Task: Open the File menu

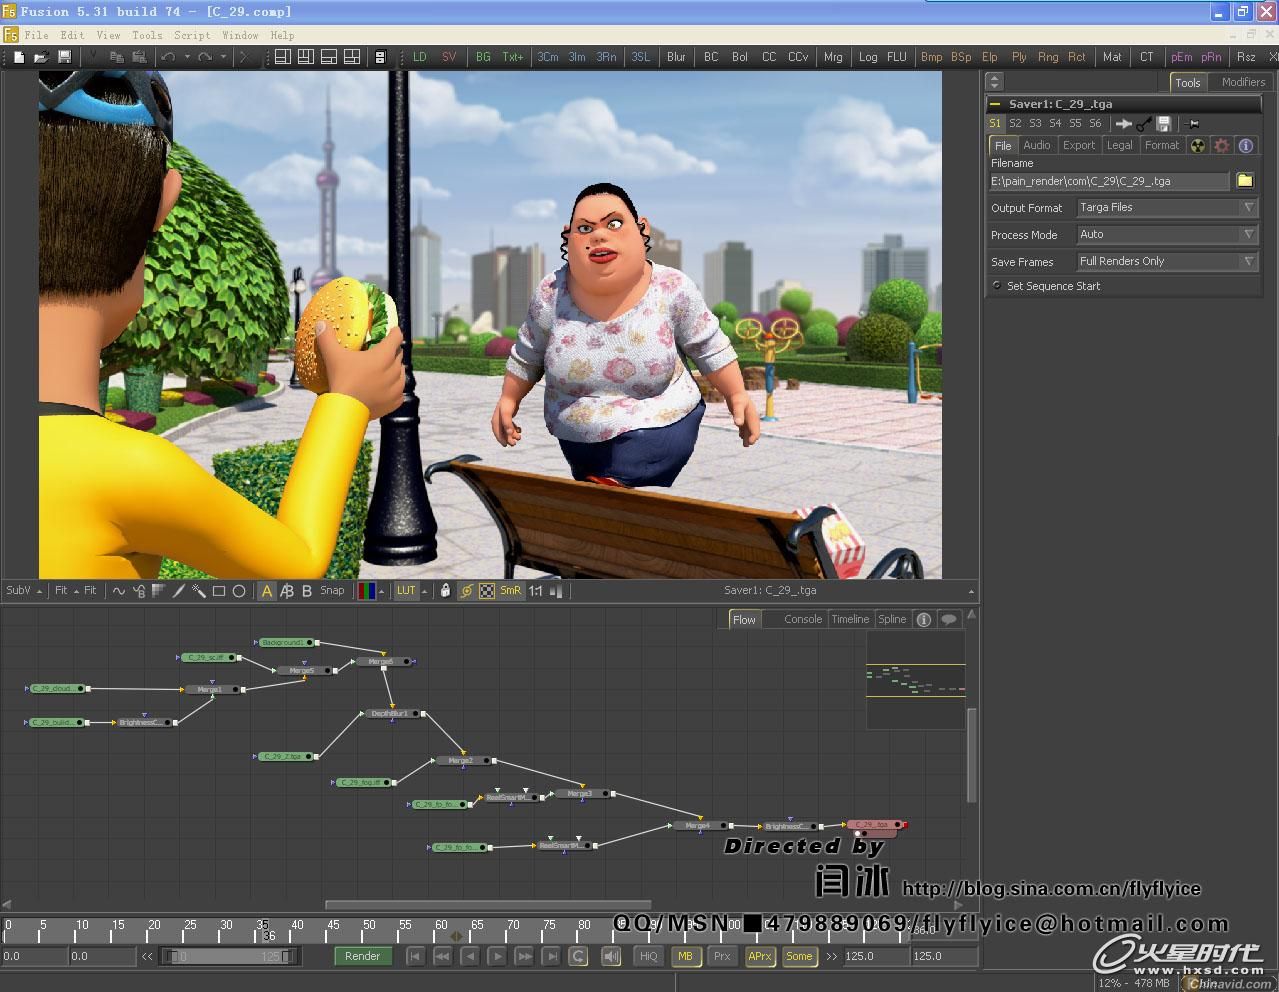Action: [36, 35]
